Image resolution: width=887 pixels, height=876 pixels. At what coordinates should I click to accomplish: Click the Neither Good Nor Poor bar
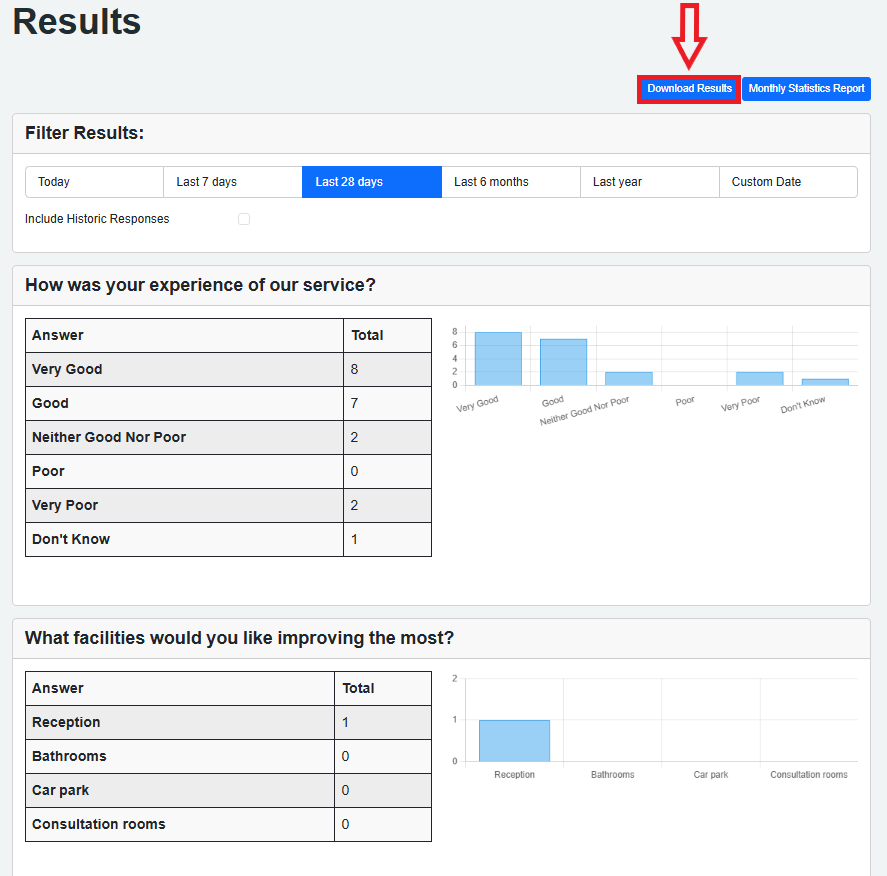628,379
